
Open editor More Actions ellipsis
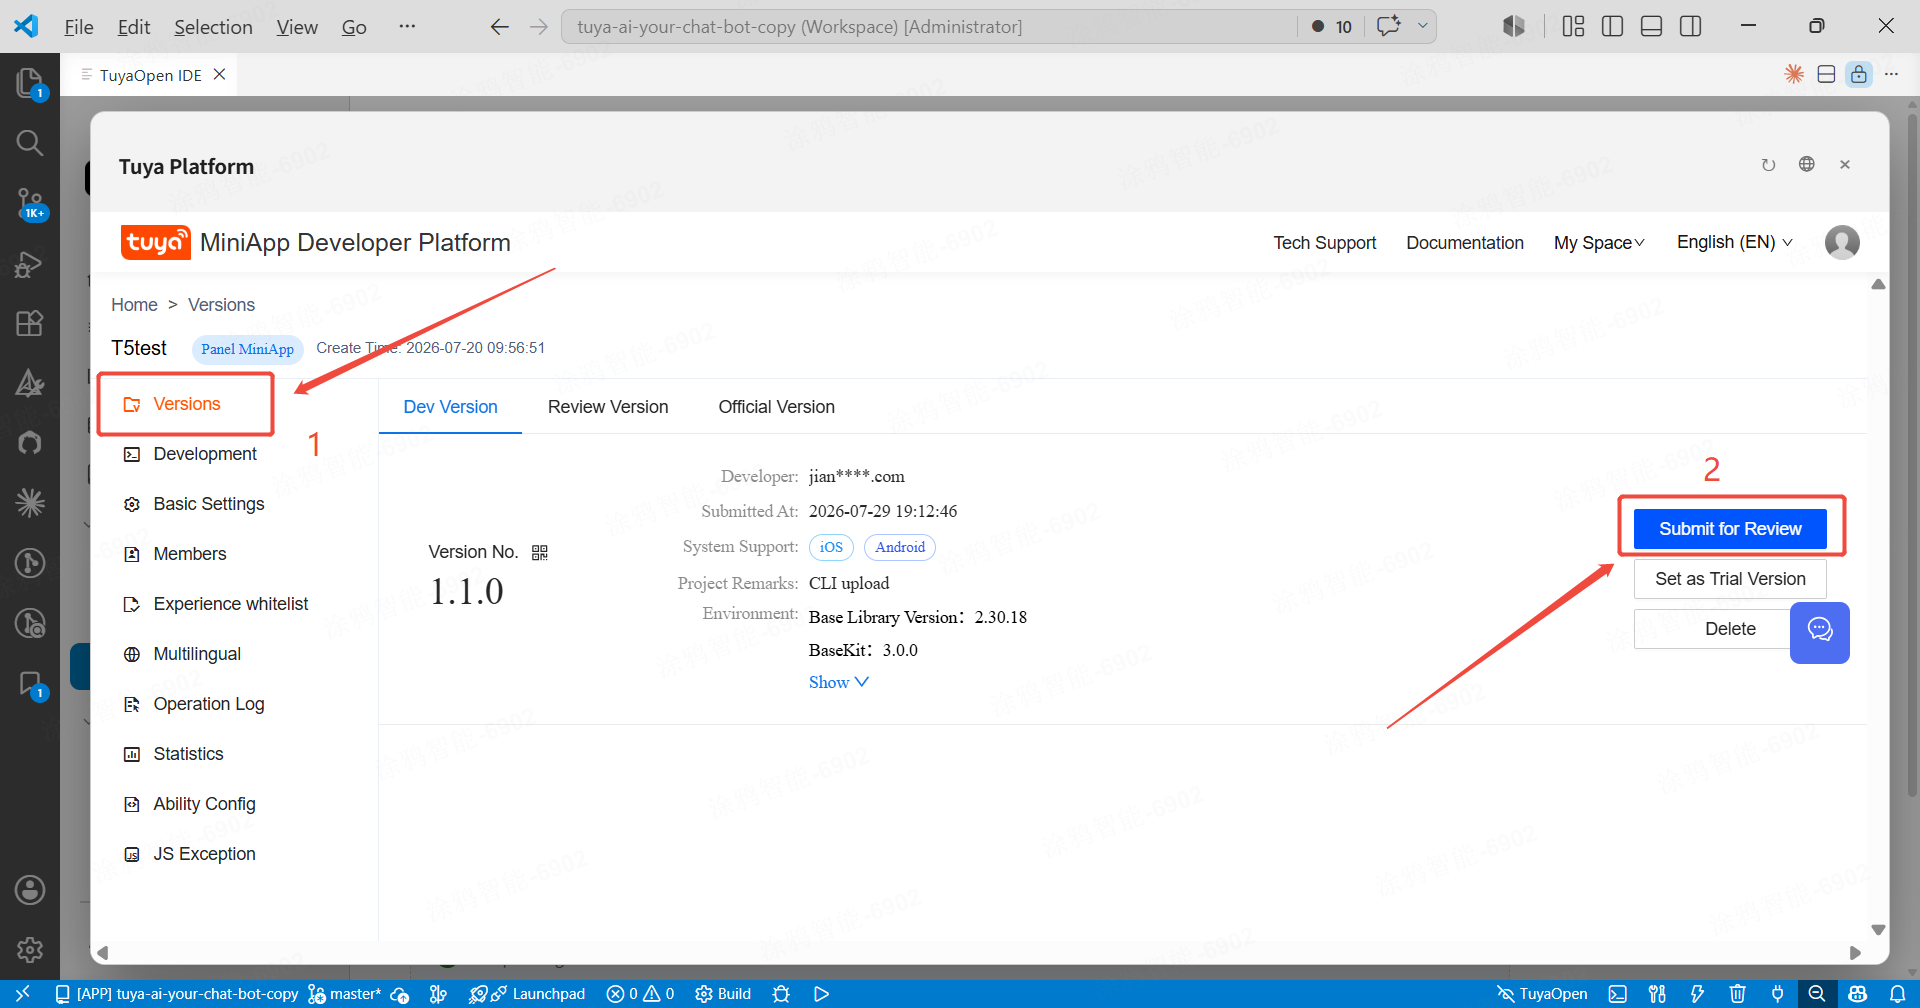1891,74
